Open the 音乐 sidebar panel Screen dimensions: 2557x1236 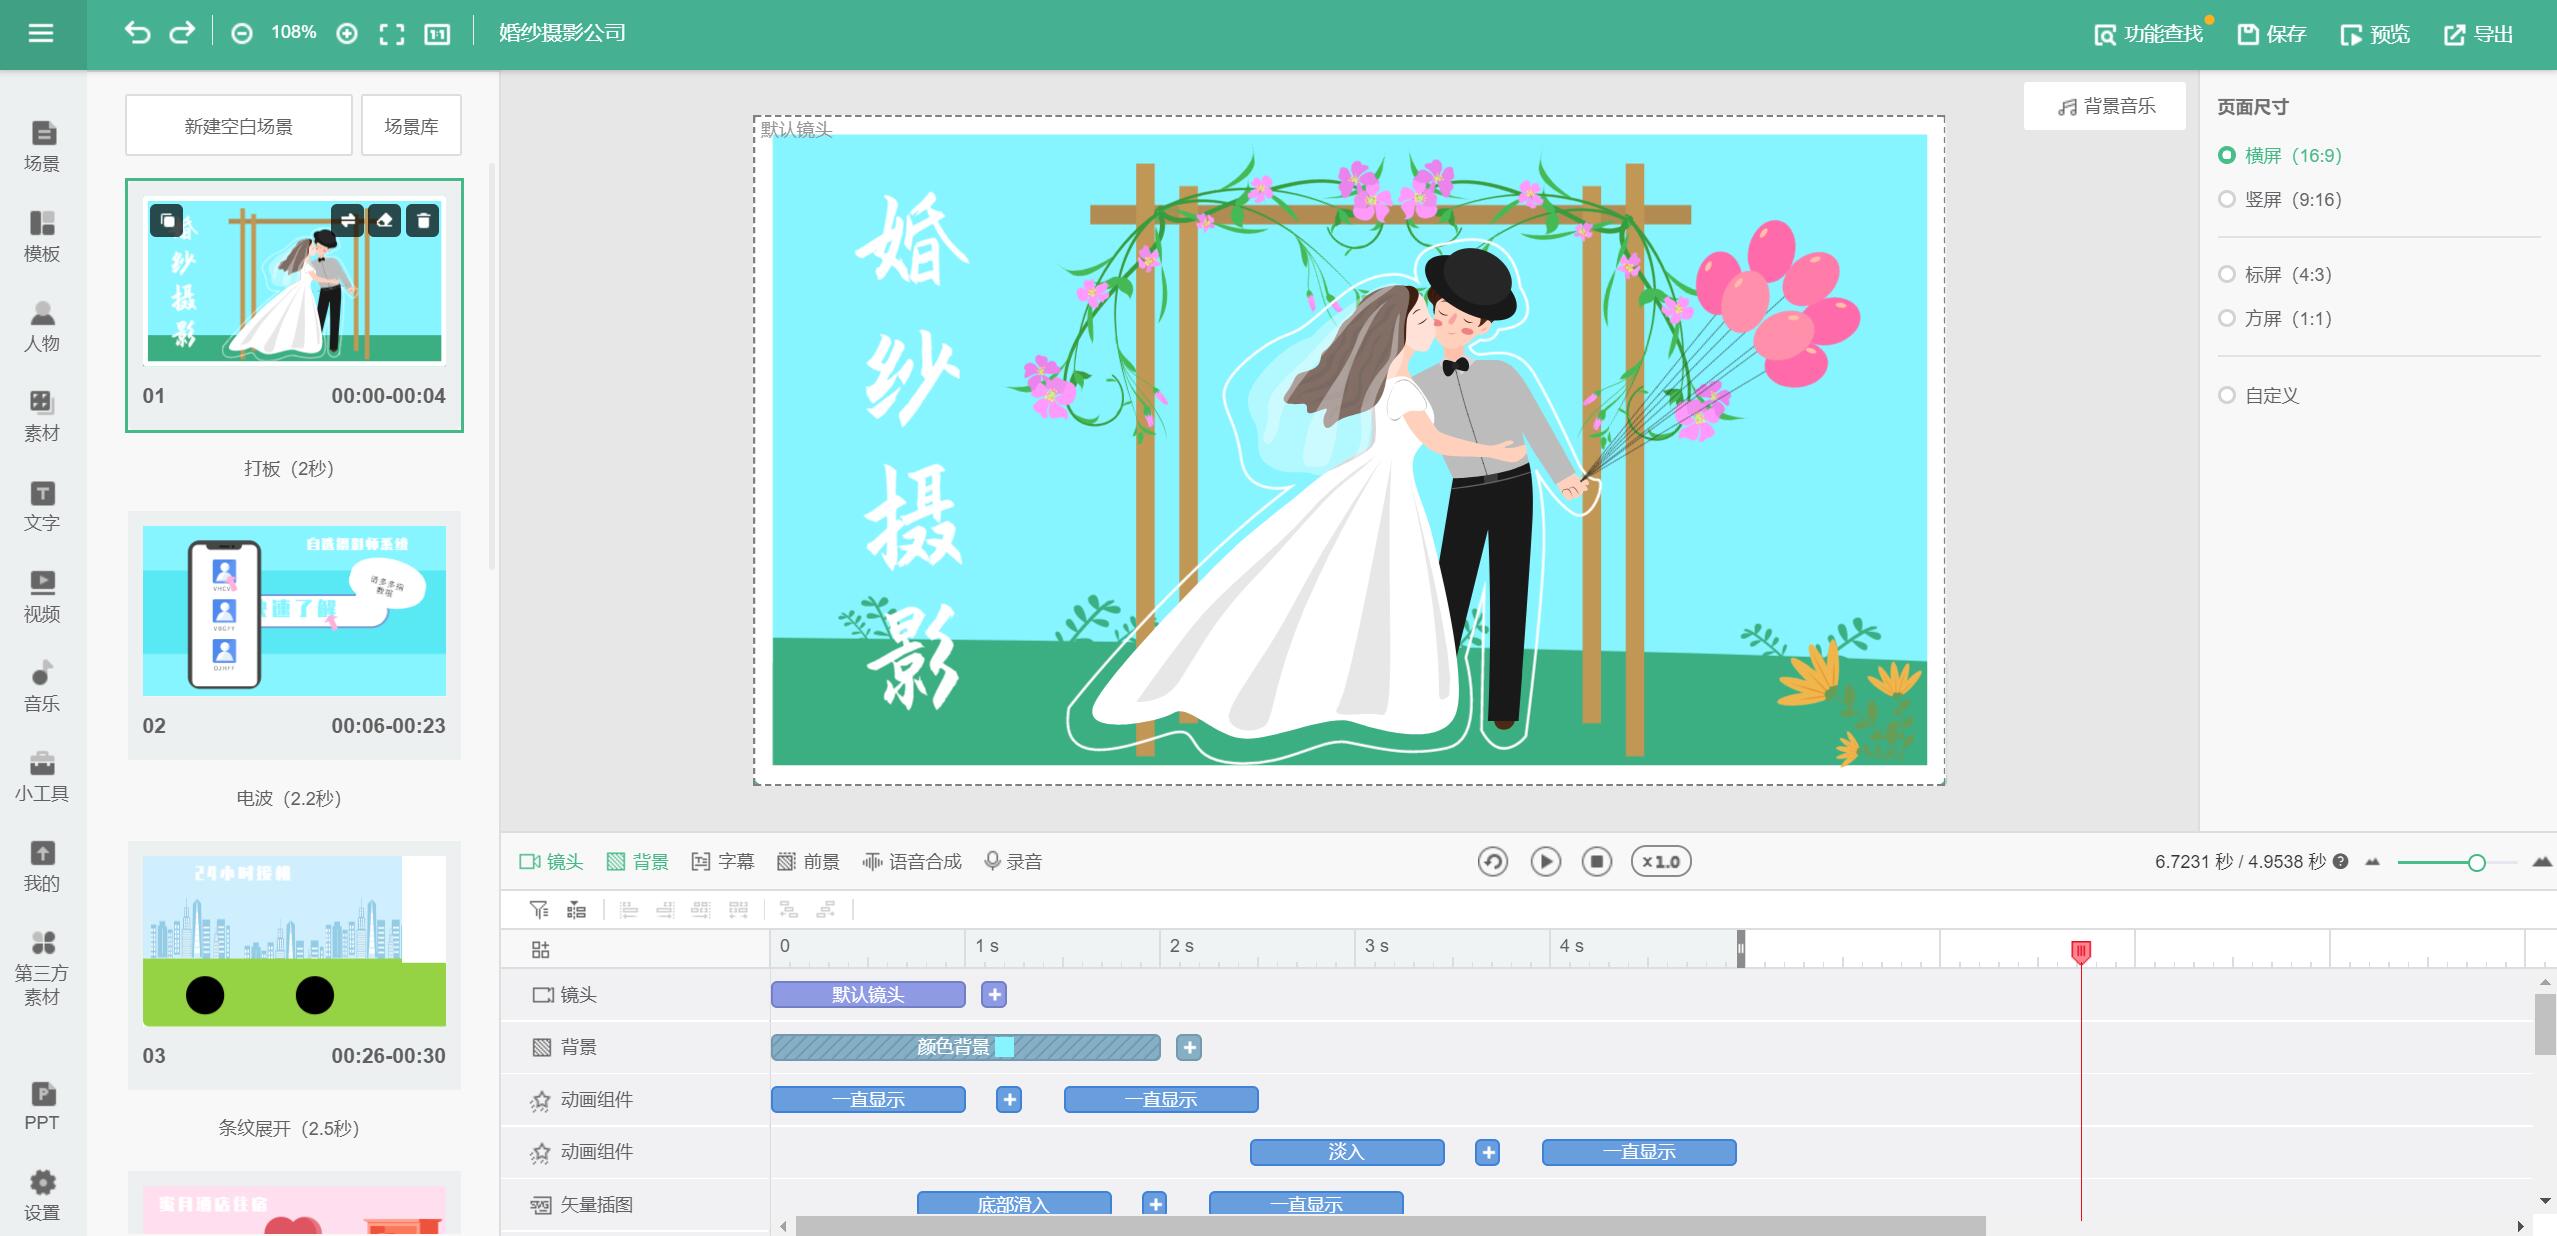pos(42,687)
